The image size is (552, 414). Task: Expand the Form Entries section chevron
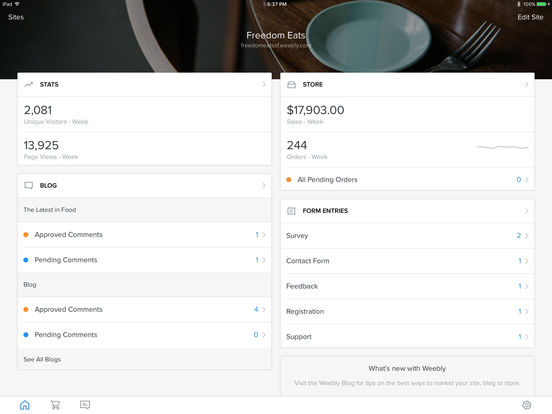527,211
